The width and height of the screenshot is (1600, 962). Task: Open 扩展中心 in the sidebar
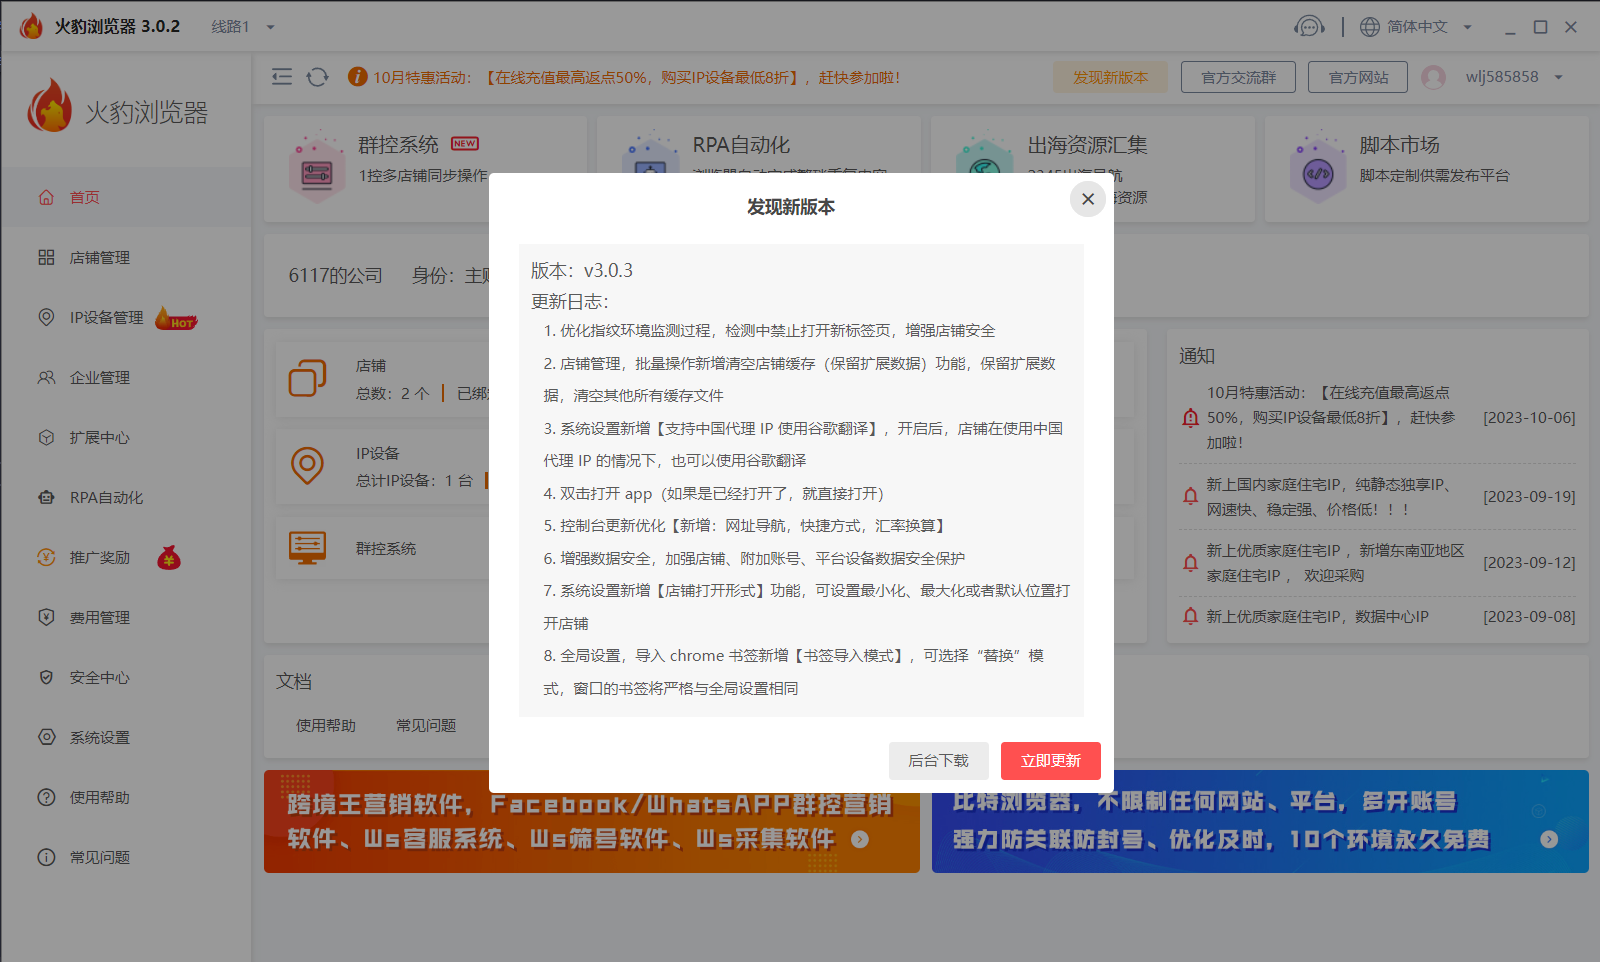tap(125, 437)
